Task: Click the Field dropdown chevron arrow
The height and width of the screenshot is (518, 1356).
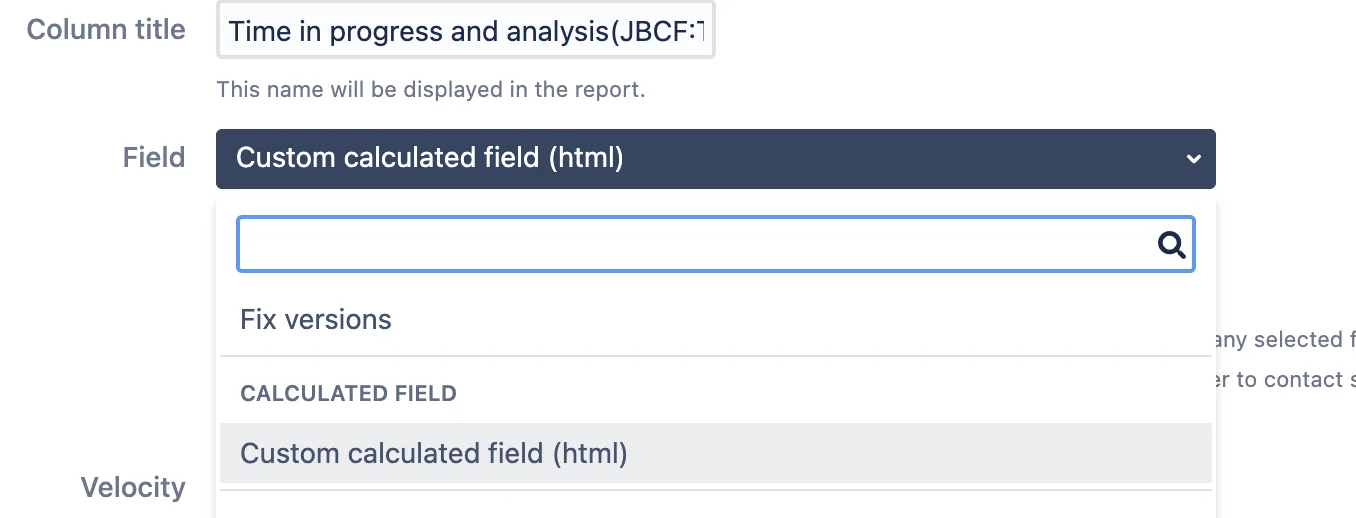Action: click(x=1193, y=159)
